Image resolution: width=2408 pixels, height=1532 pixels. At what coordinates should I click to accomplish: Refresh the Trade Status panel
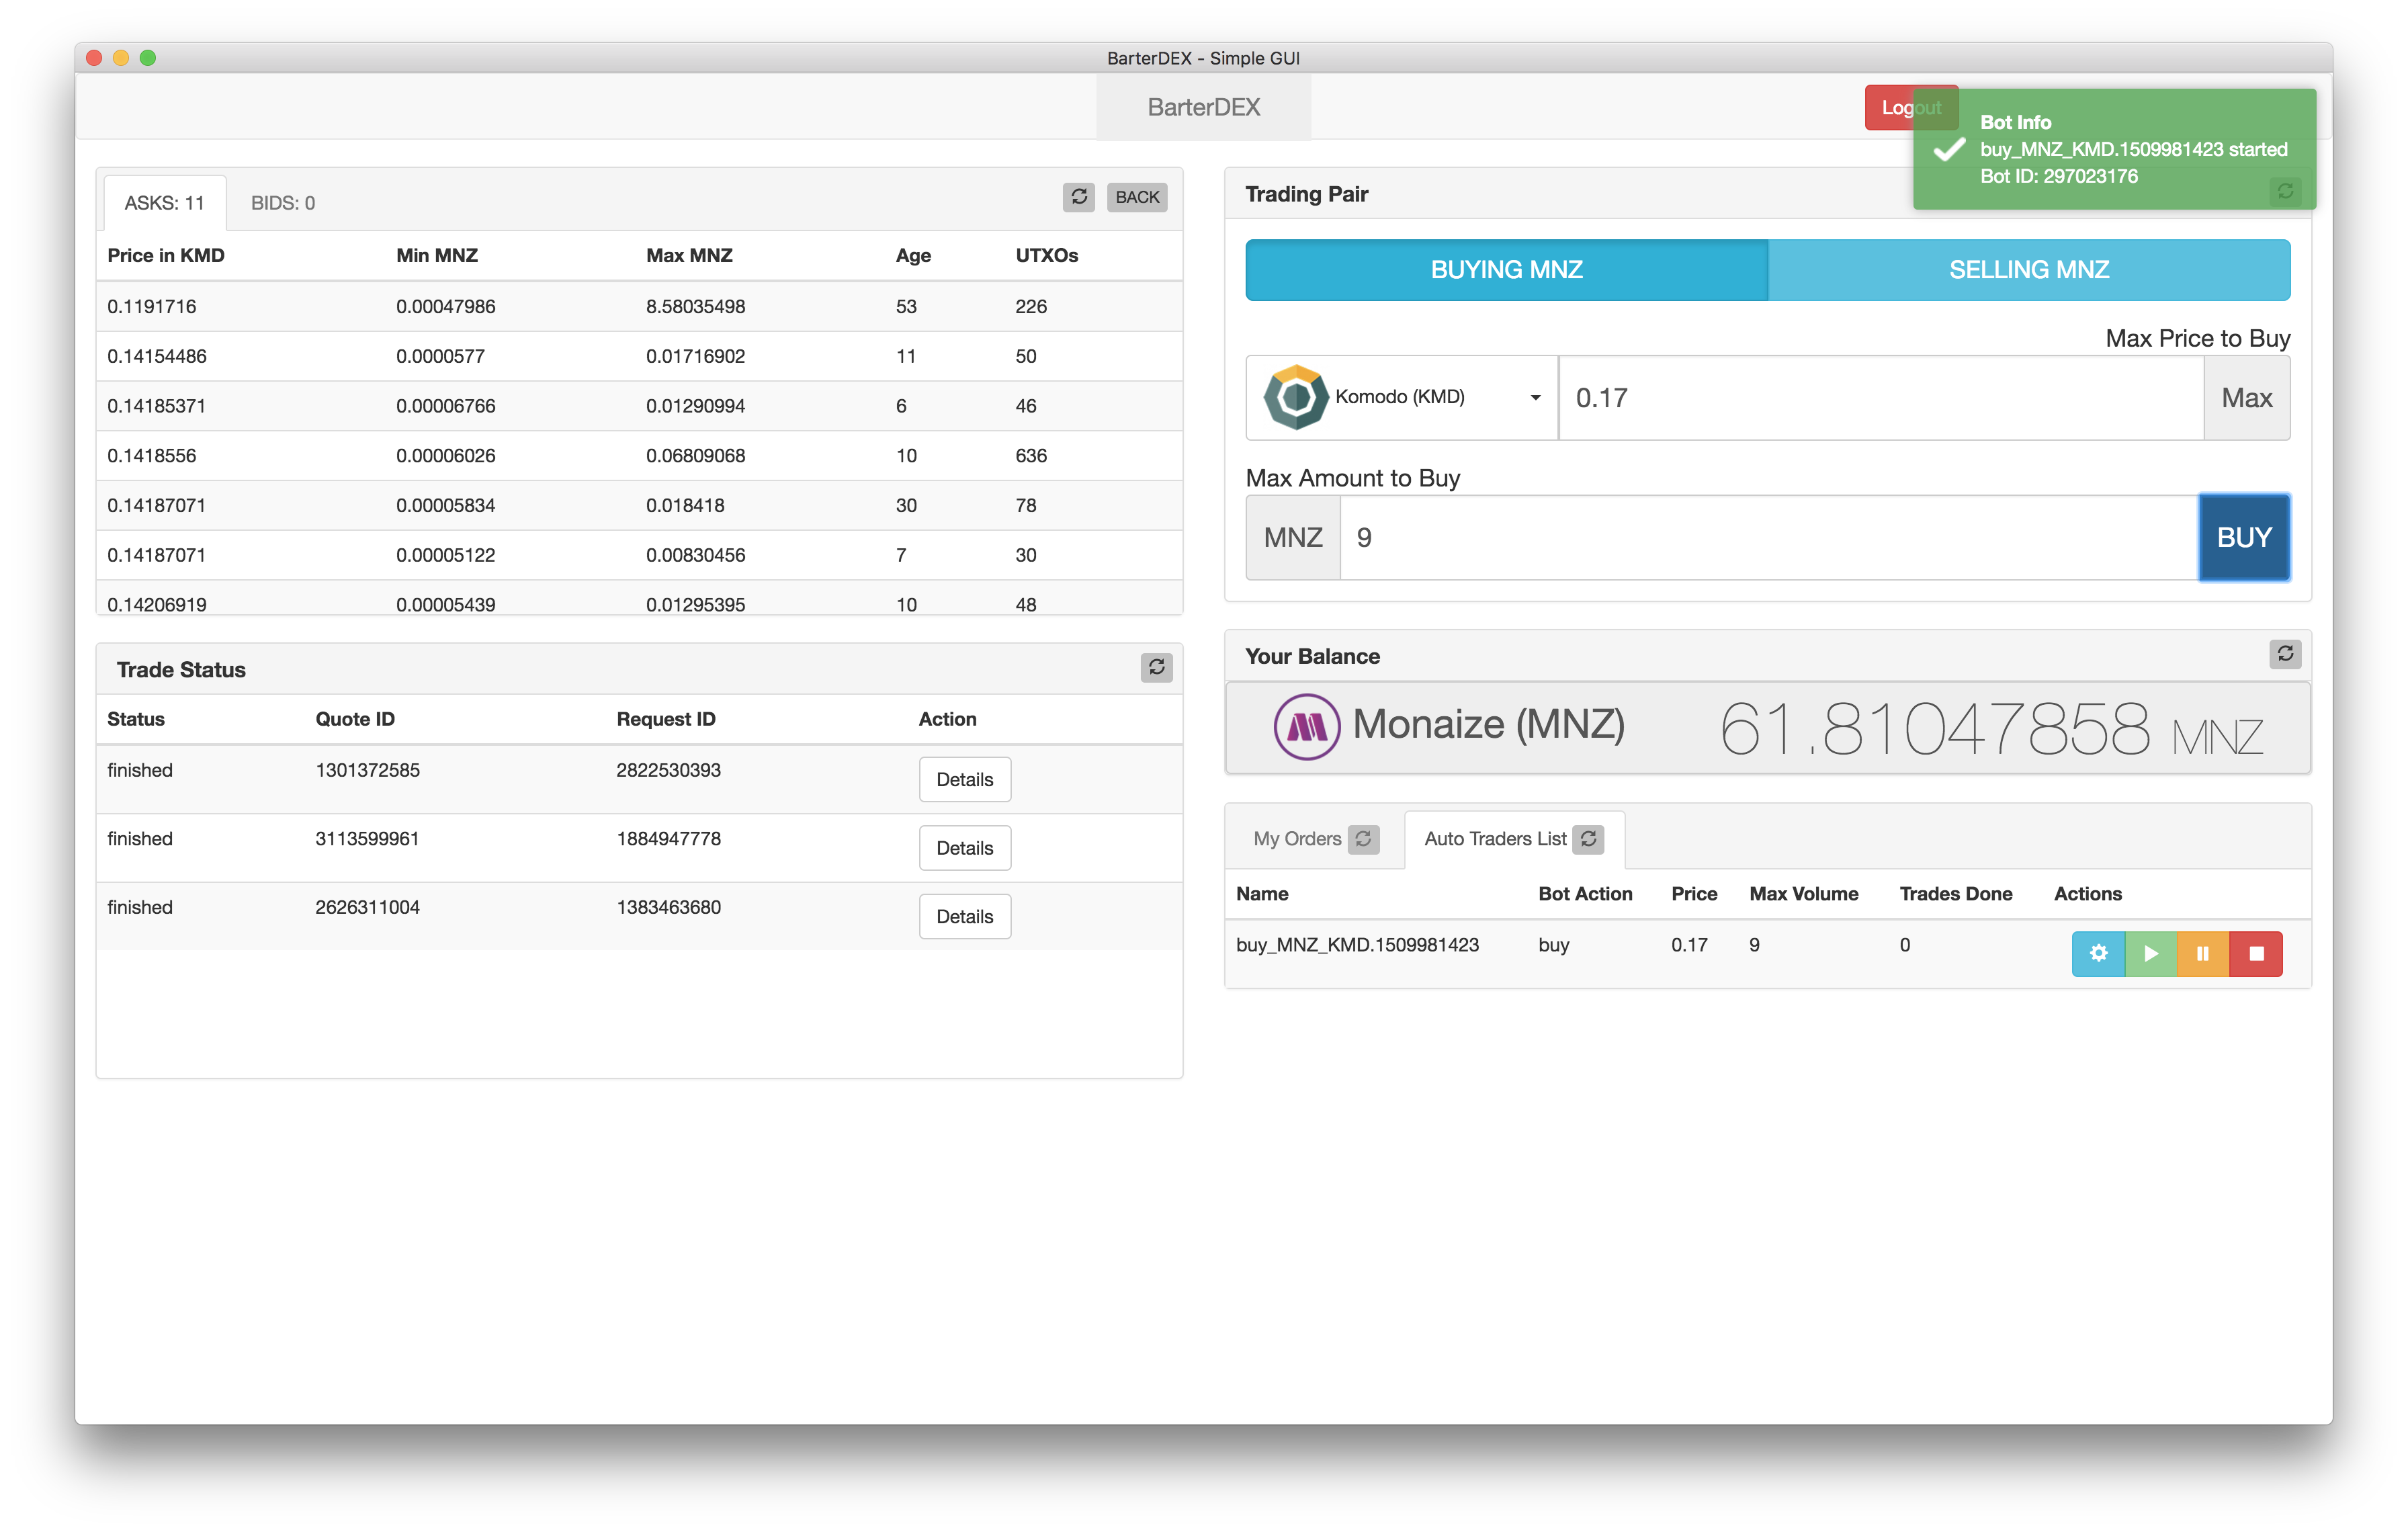point(1156,667)
